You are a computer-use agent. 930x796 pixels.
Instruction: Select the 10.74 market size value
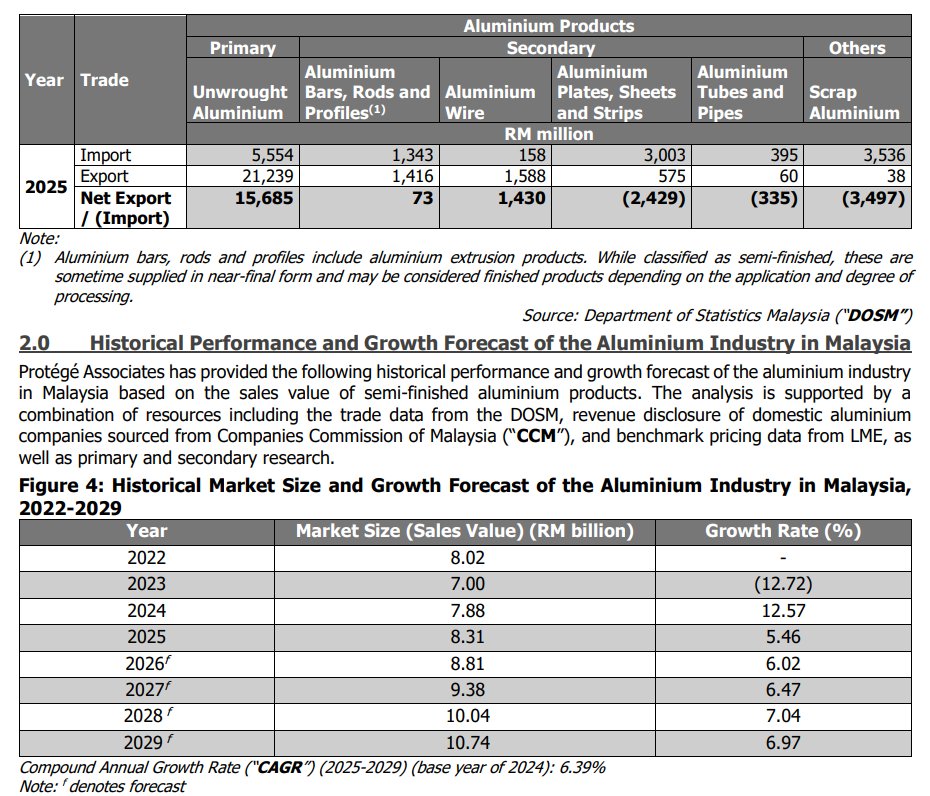(x=465, y=745)
